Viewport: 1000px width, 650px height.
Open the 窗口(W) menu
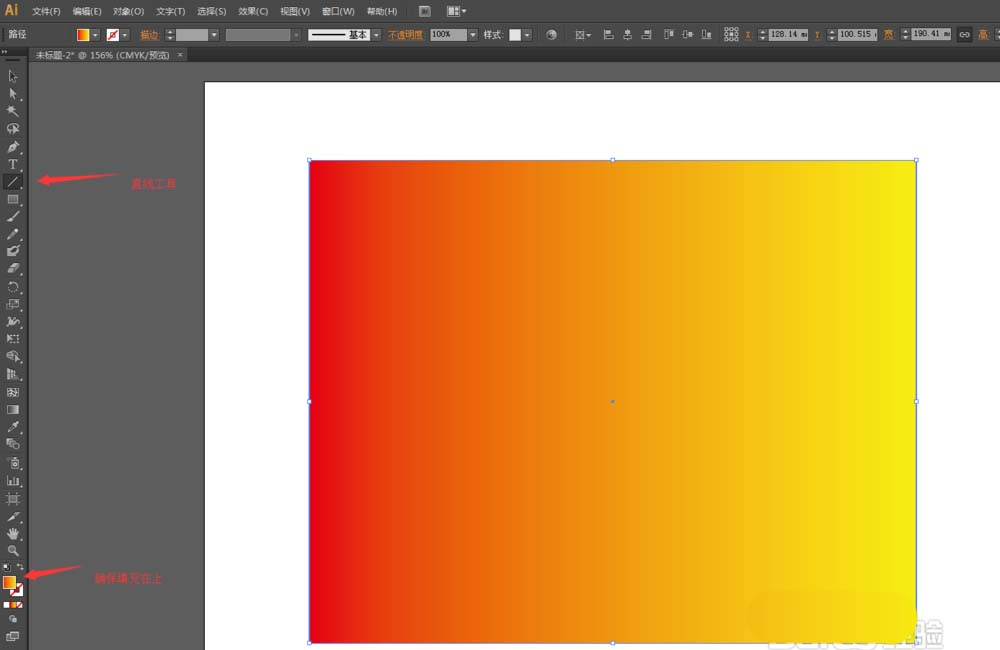pos(338,11)
